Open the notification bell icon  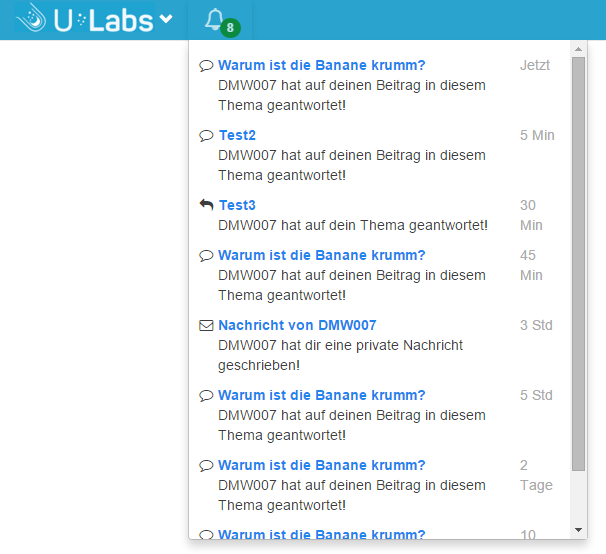click(213, 19)
